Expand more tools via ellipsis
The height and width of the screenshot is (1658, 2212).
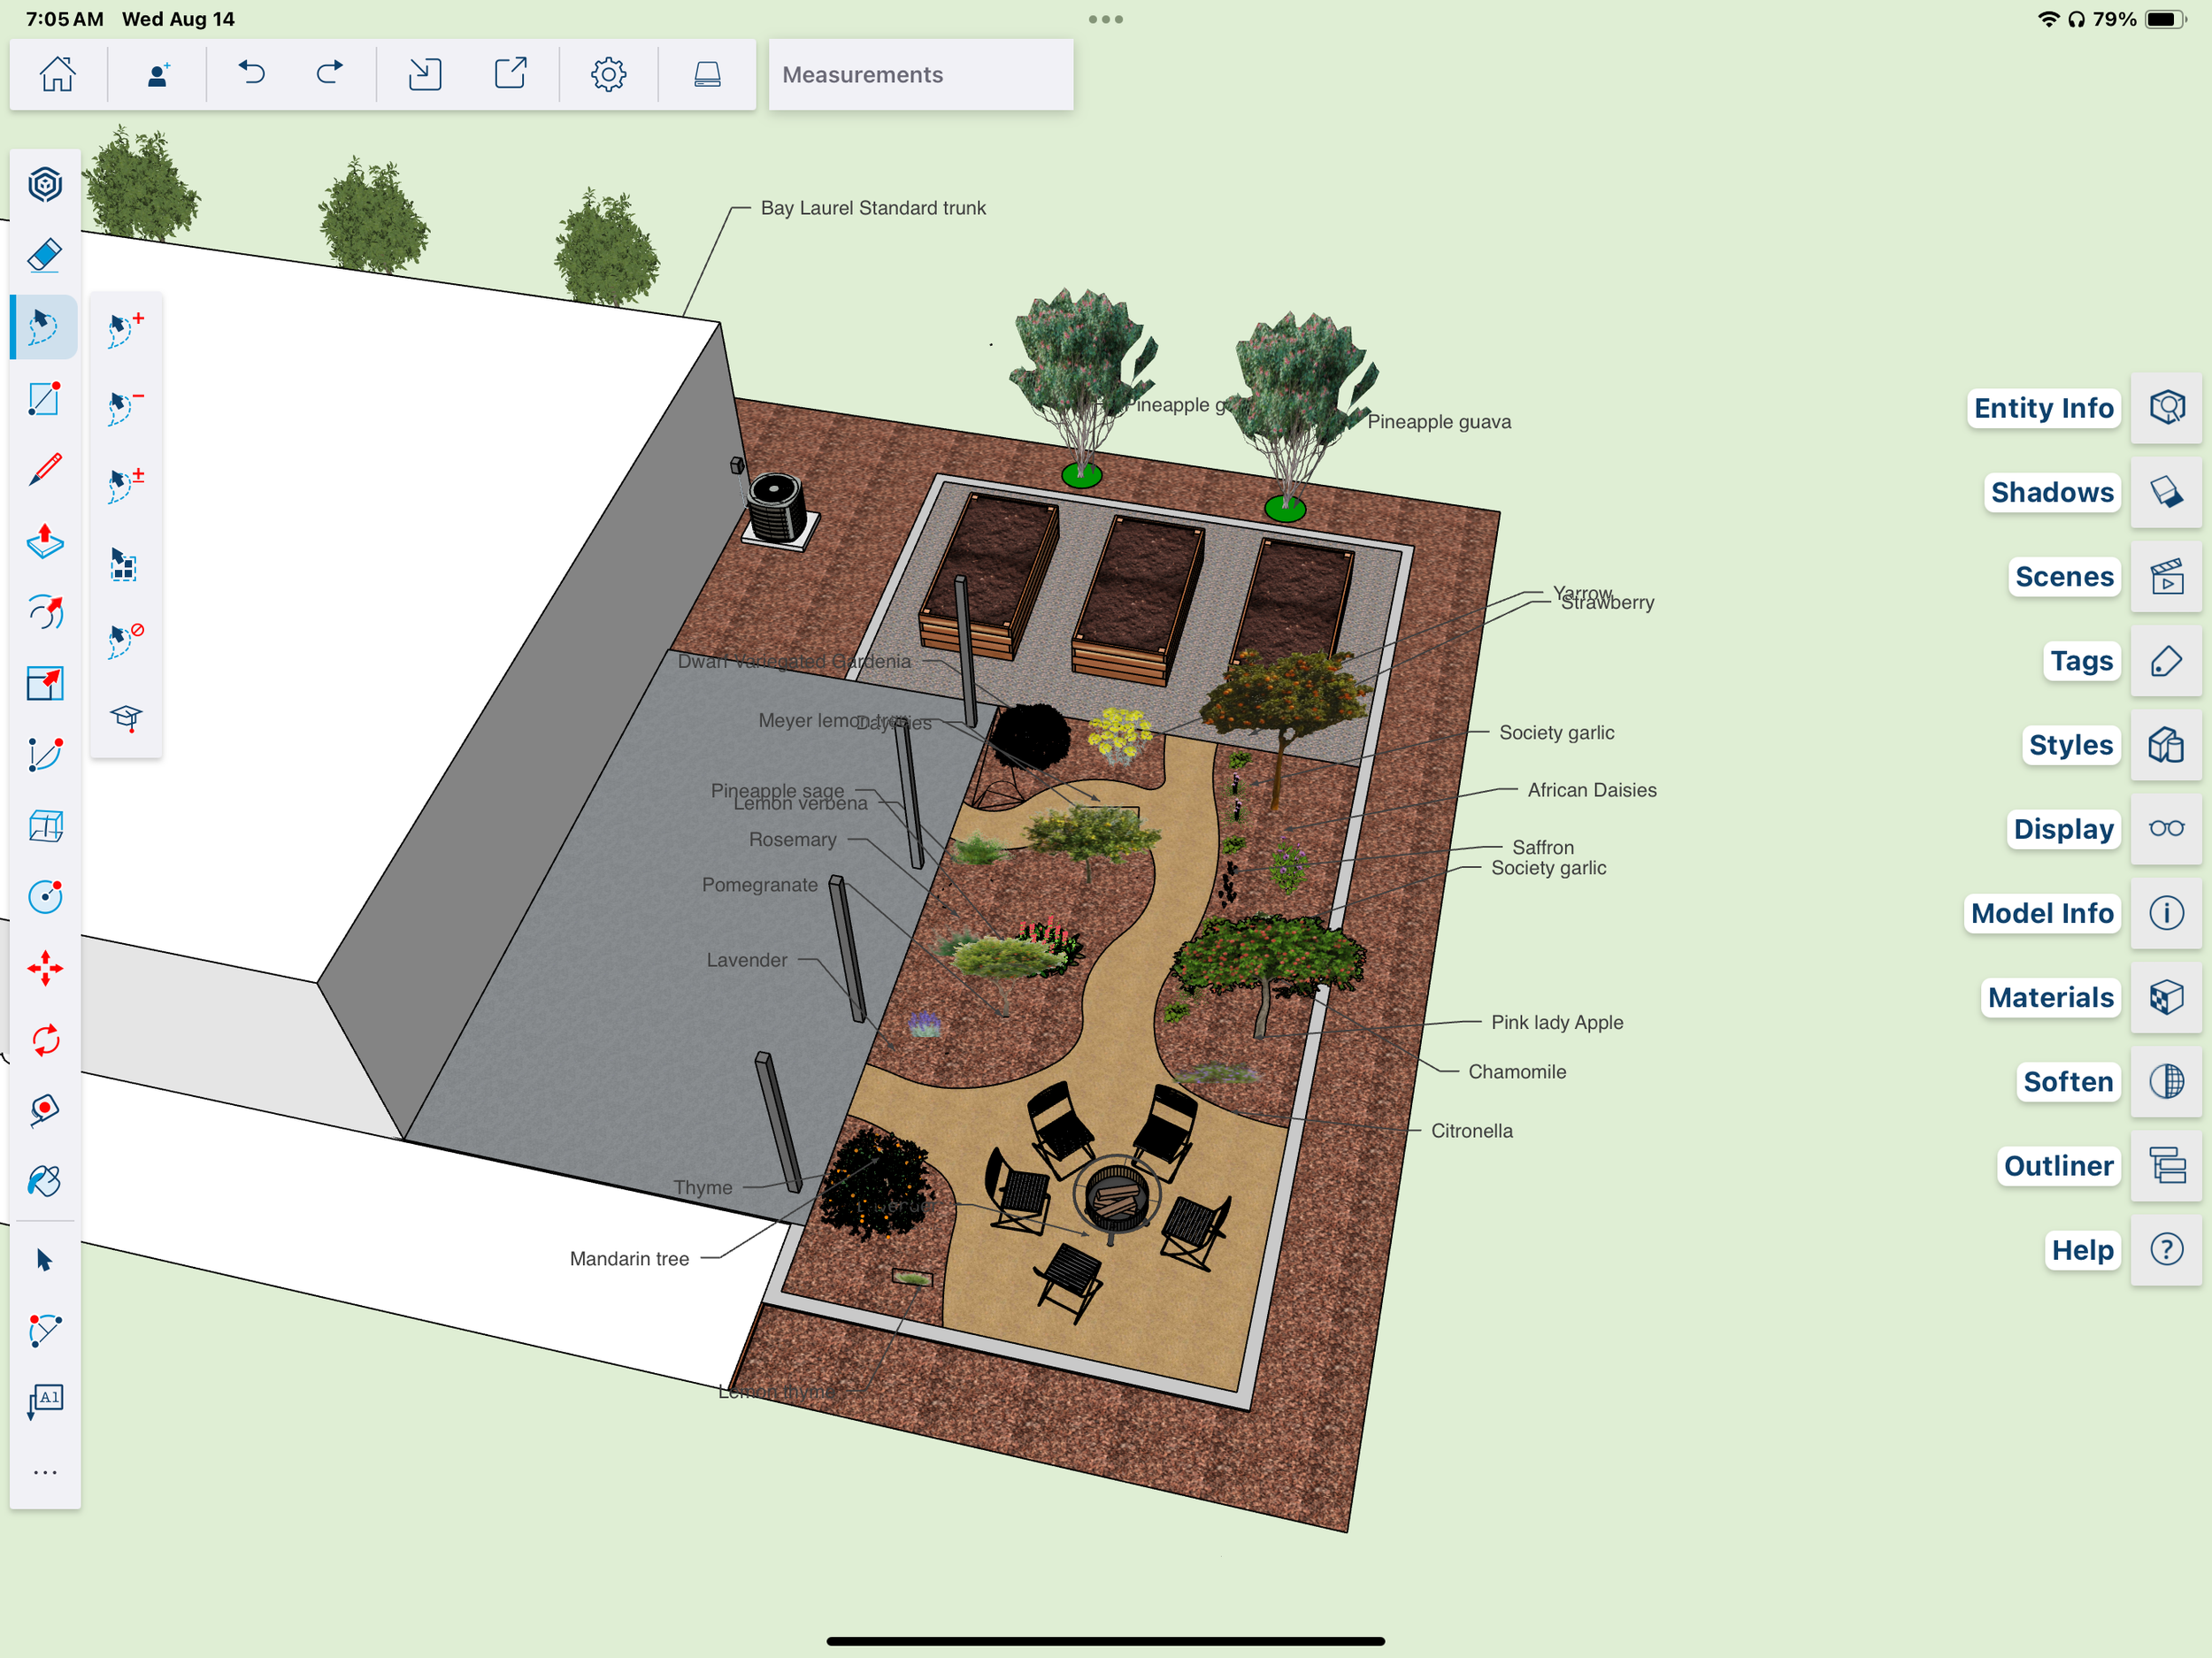45,1472
